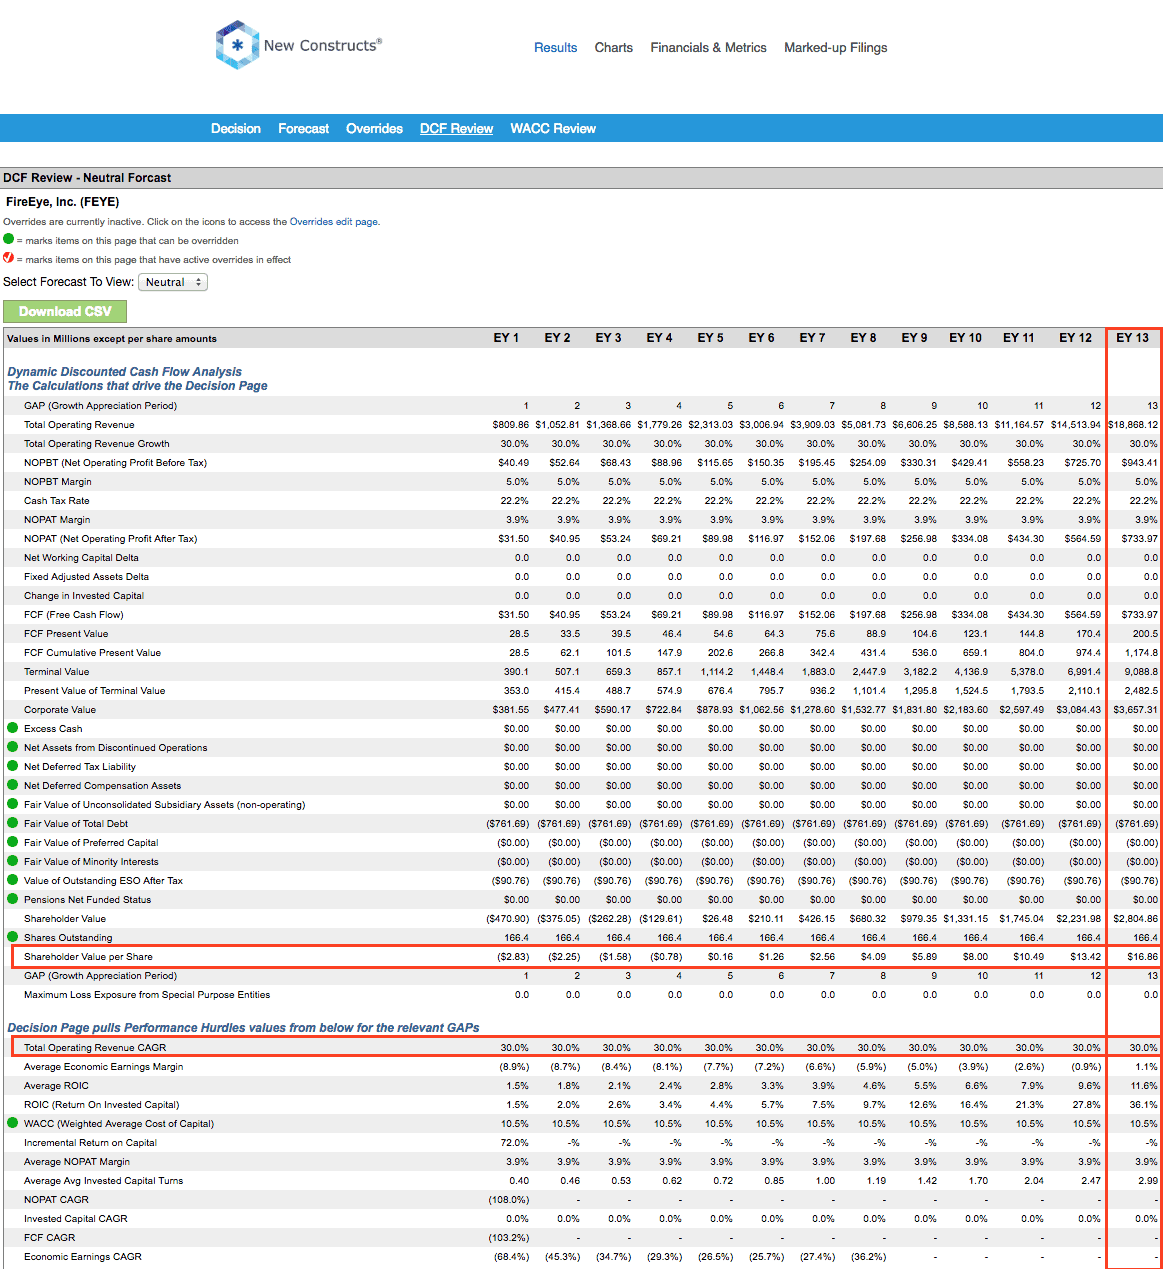Click the Terminal Value row label

56,672
